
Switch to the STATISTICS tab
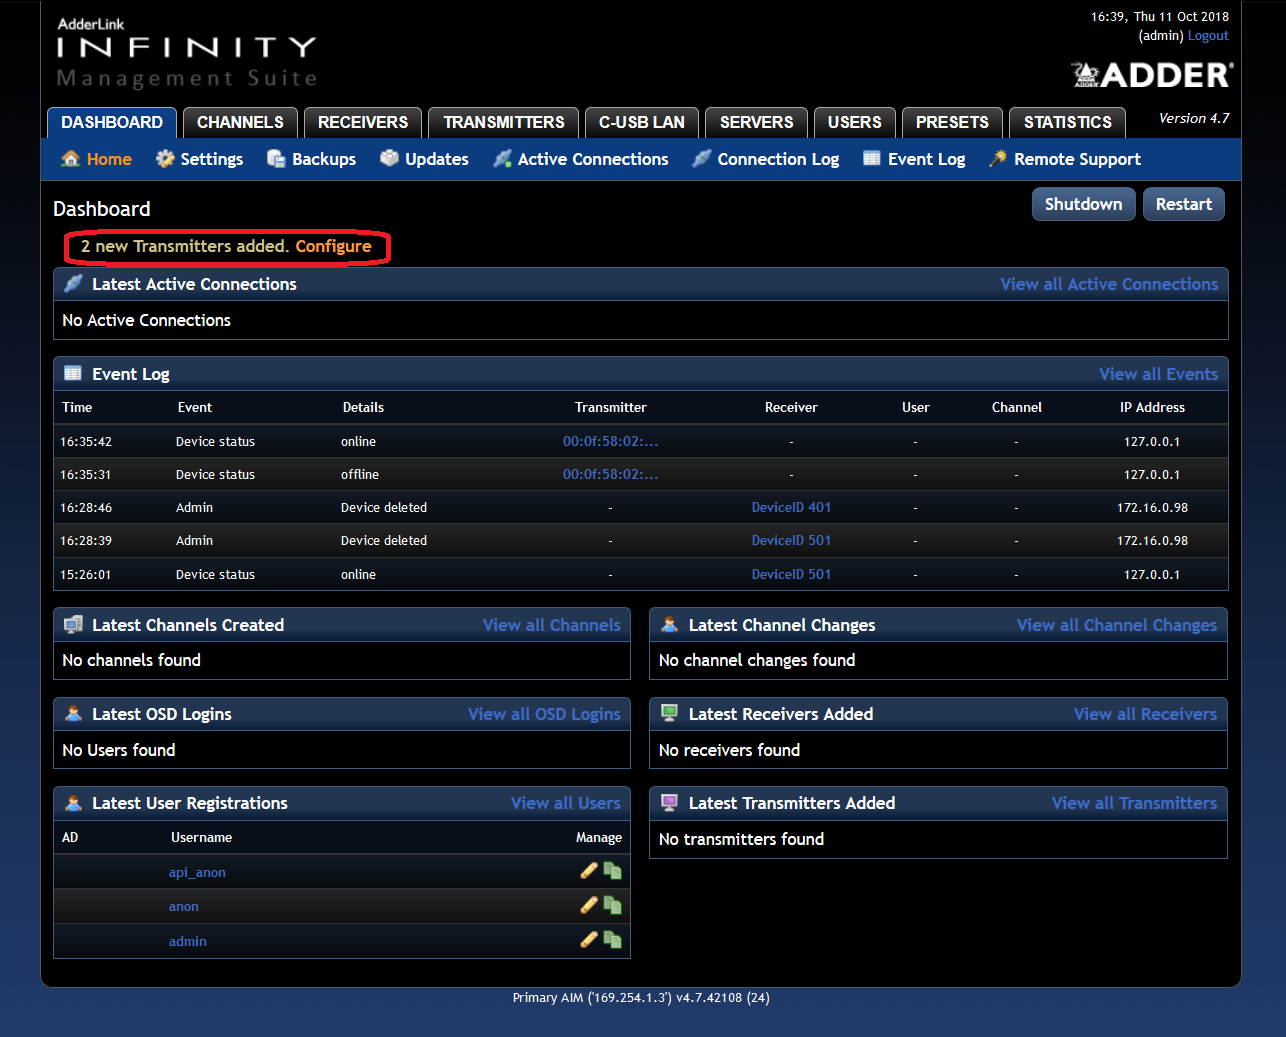tap(1068, 122)
